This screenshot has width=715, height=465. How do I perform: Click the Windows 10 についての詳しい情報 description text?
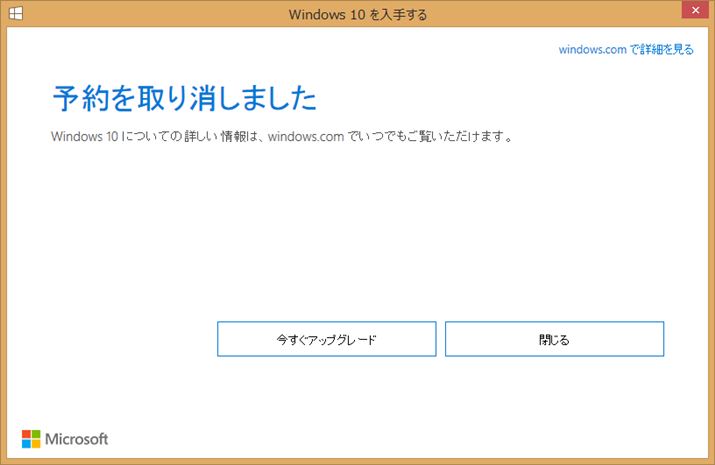pyautogui.click(x=282, y=136)
